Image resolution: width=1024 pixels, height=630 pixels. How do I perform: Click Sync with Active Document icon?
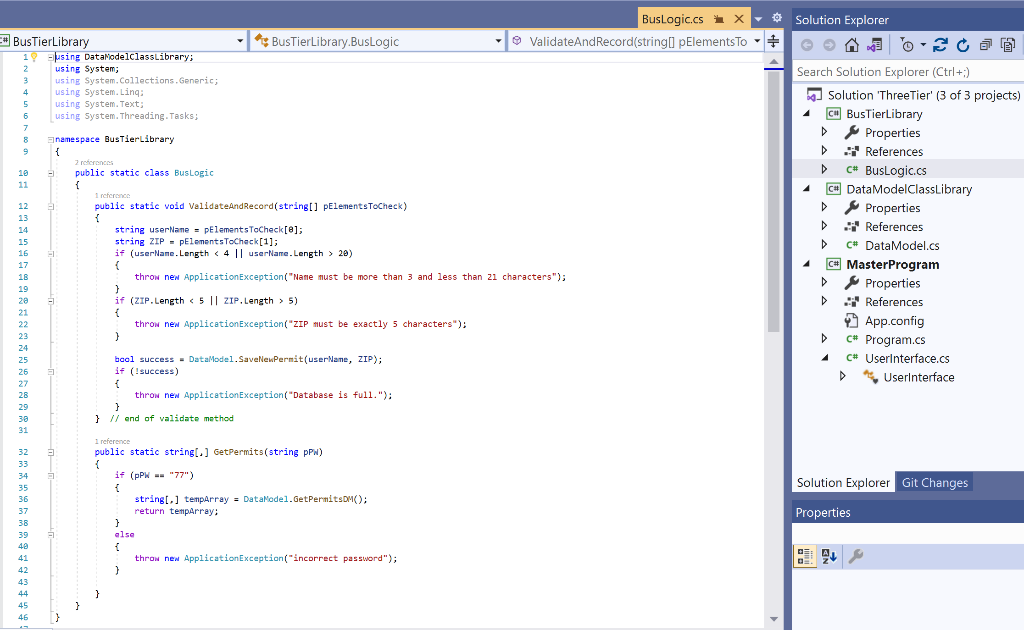tap(940, 45)
